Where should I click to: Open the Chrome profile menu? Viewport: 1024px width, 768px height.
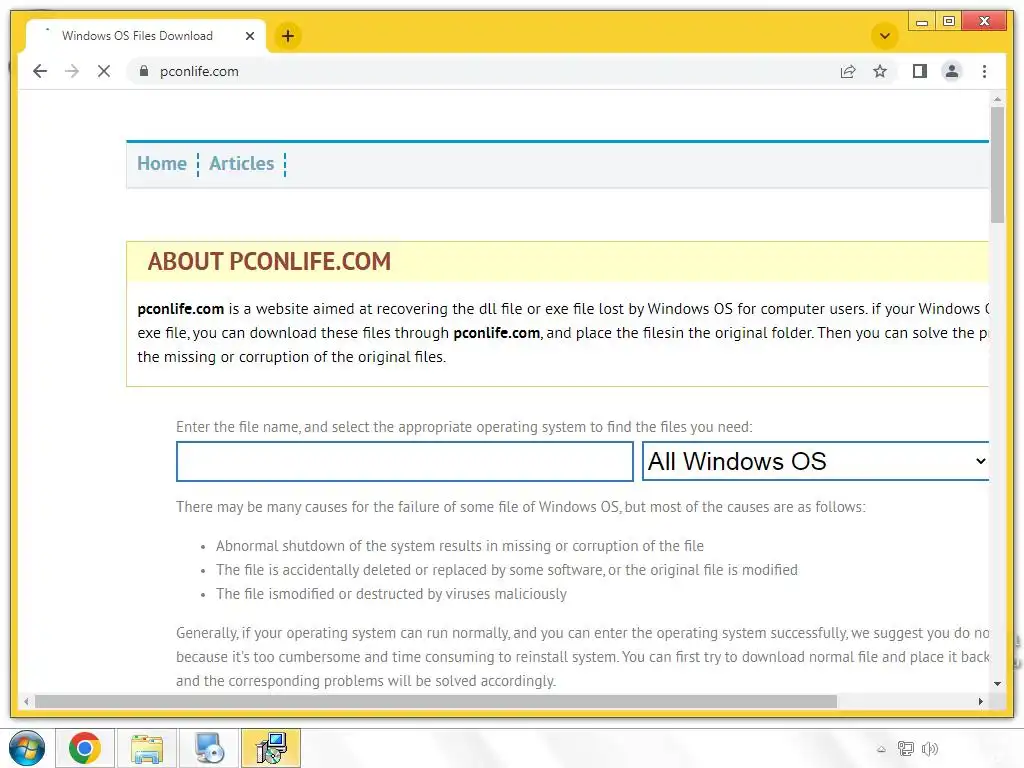[952, 71]
